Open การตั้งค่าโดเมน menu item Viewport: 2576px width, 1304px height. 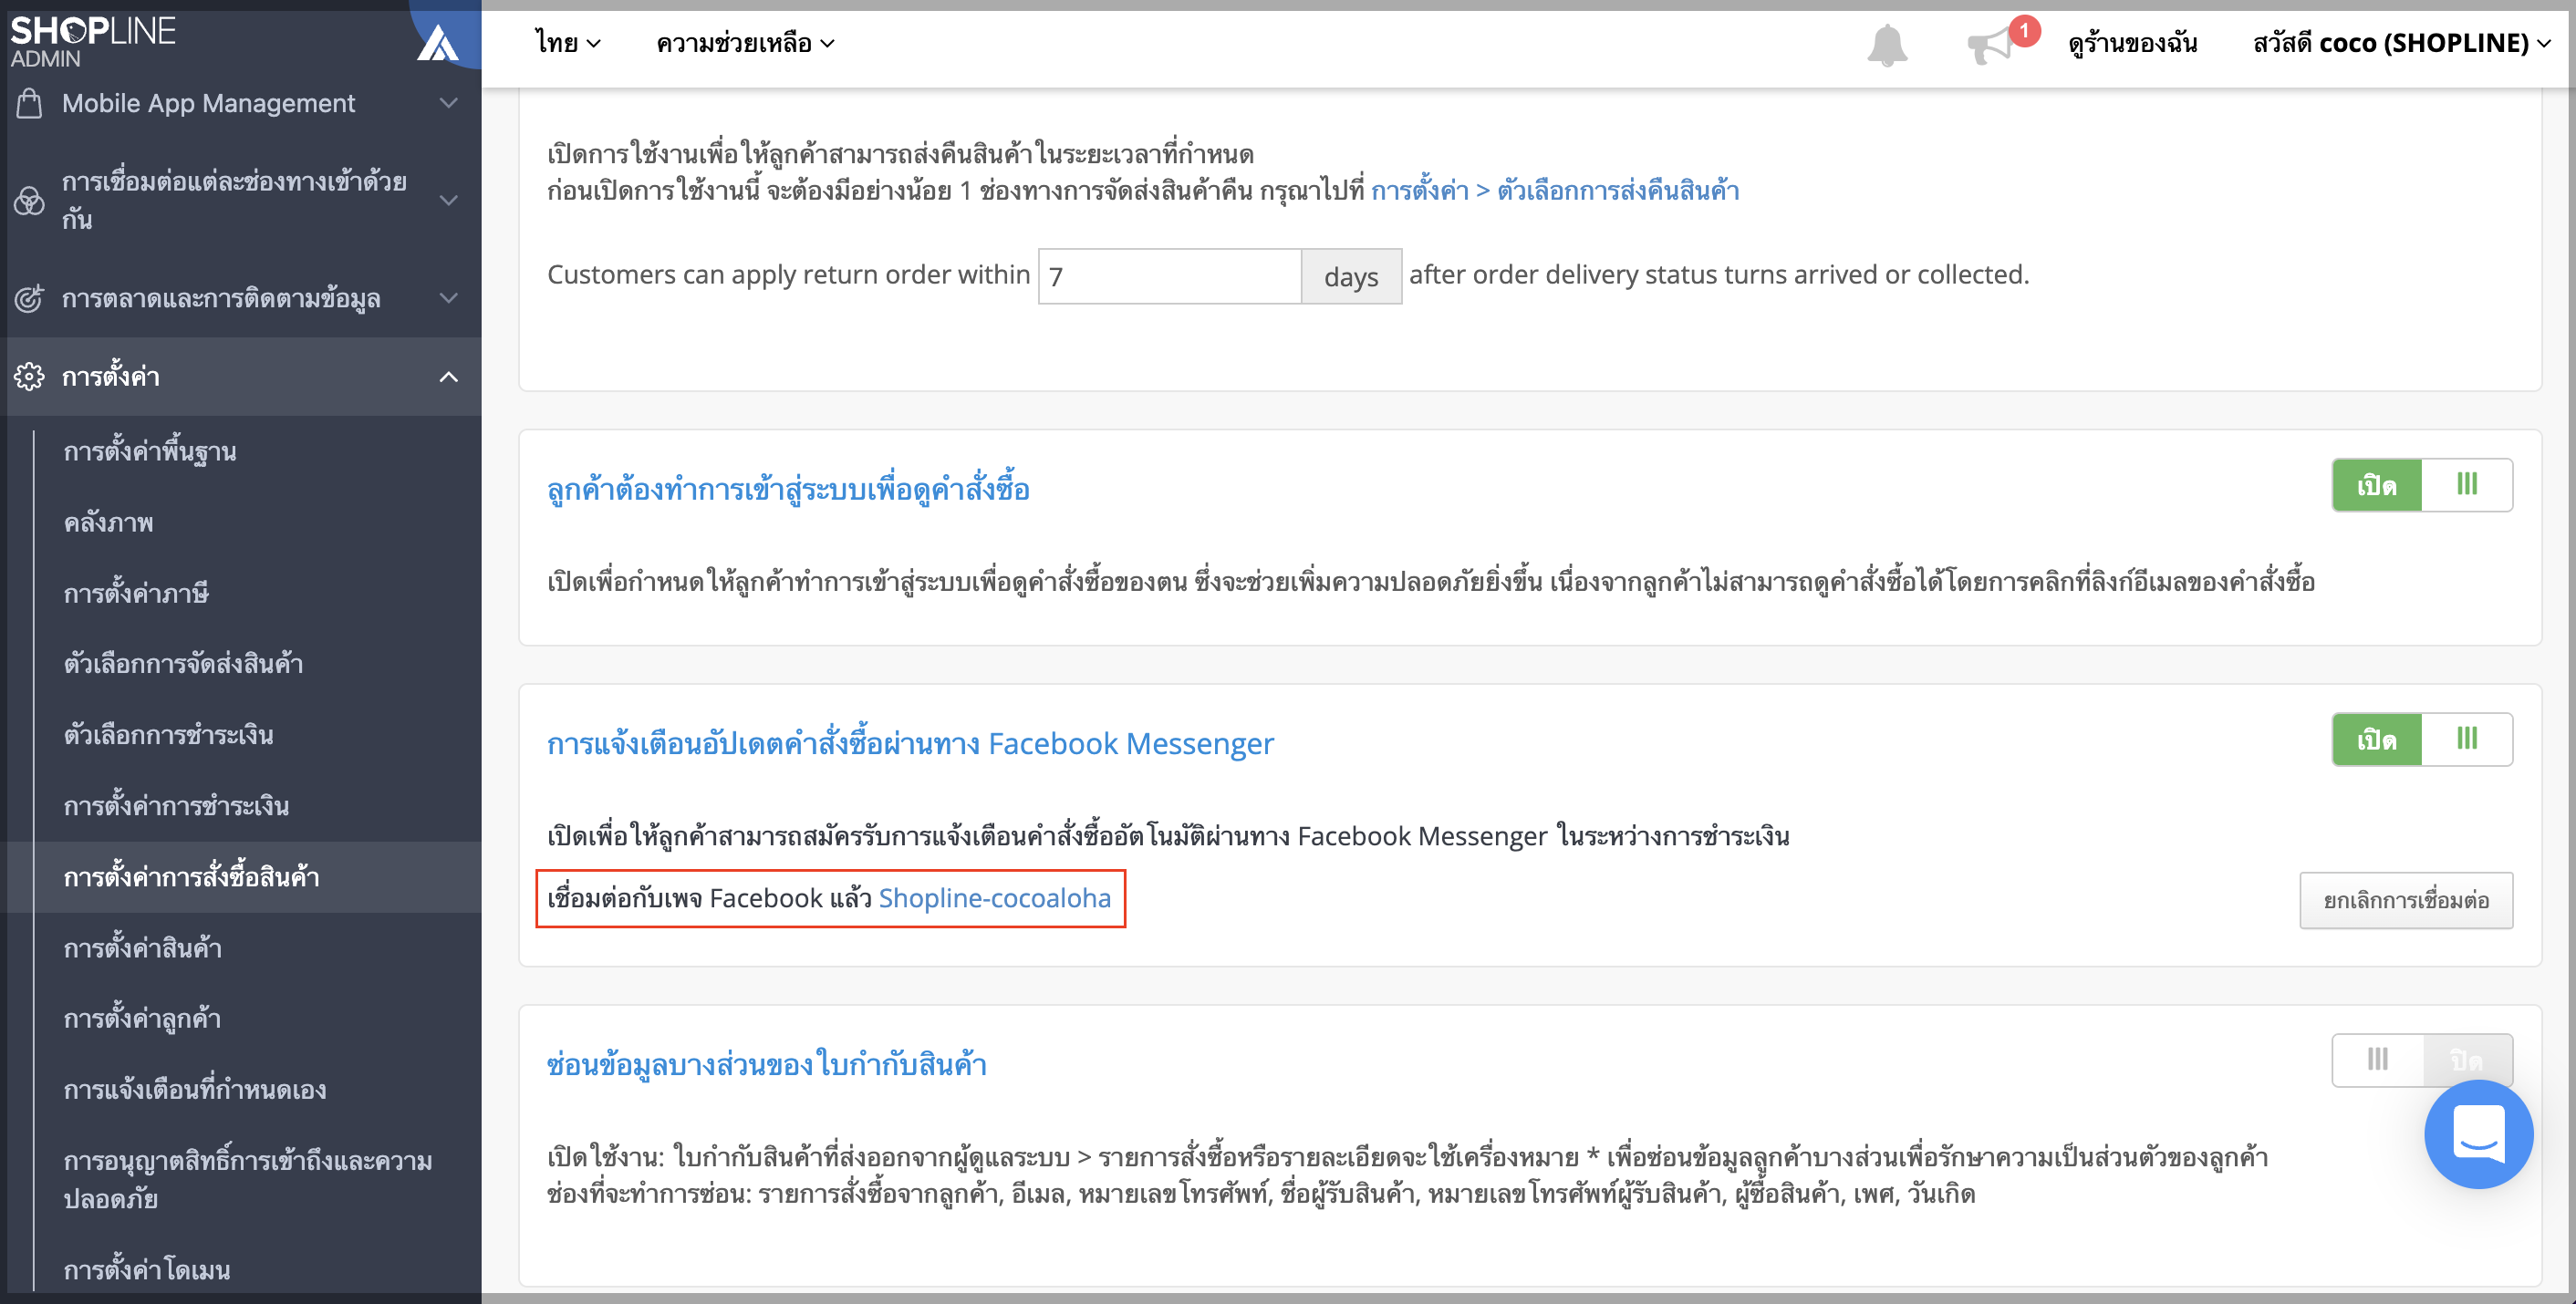coord(146,1269)
